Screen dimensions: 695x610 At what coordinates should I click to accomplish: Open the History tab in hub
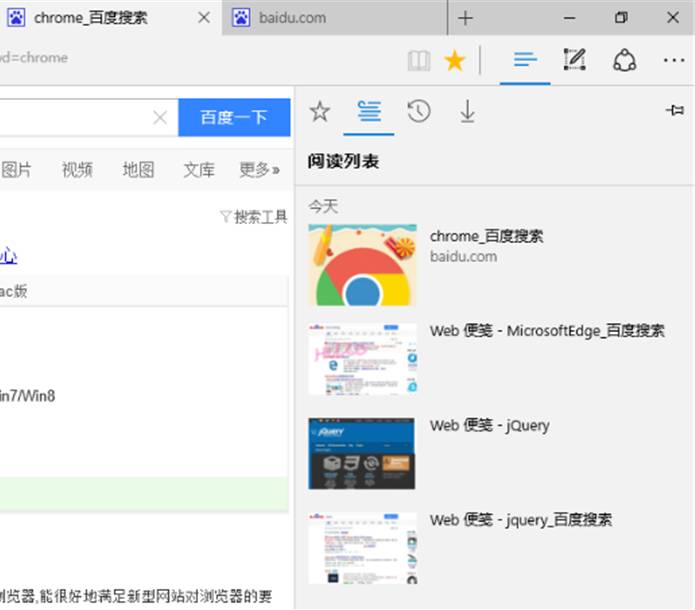tap(419, 111)
